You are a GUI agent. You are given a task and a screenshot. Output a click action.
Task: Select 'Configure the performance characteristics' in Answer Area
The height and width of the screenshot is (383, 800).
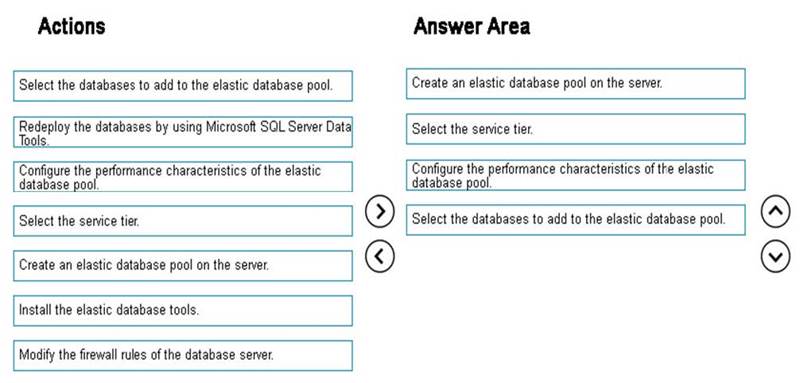click(576, 175)
